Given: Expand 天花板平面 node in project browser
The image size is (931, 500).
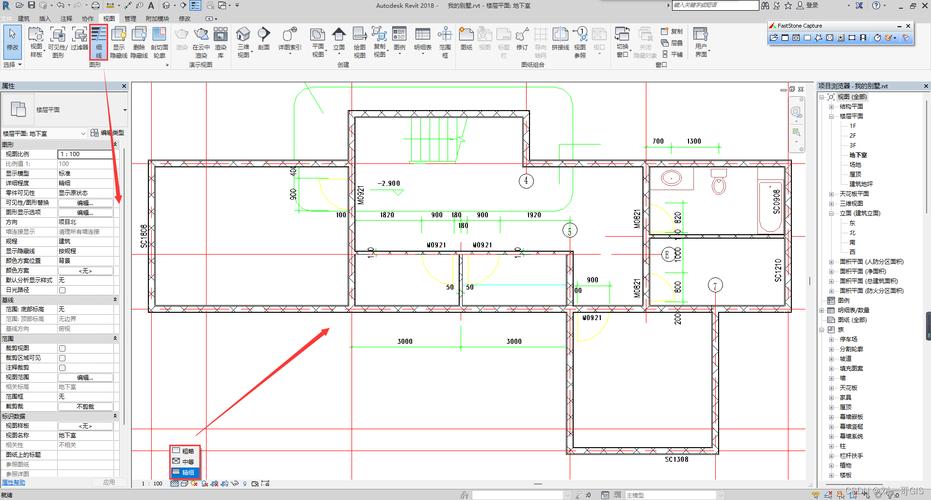Looking at the screenshot, I should coord(831,194).
